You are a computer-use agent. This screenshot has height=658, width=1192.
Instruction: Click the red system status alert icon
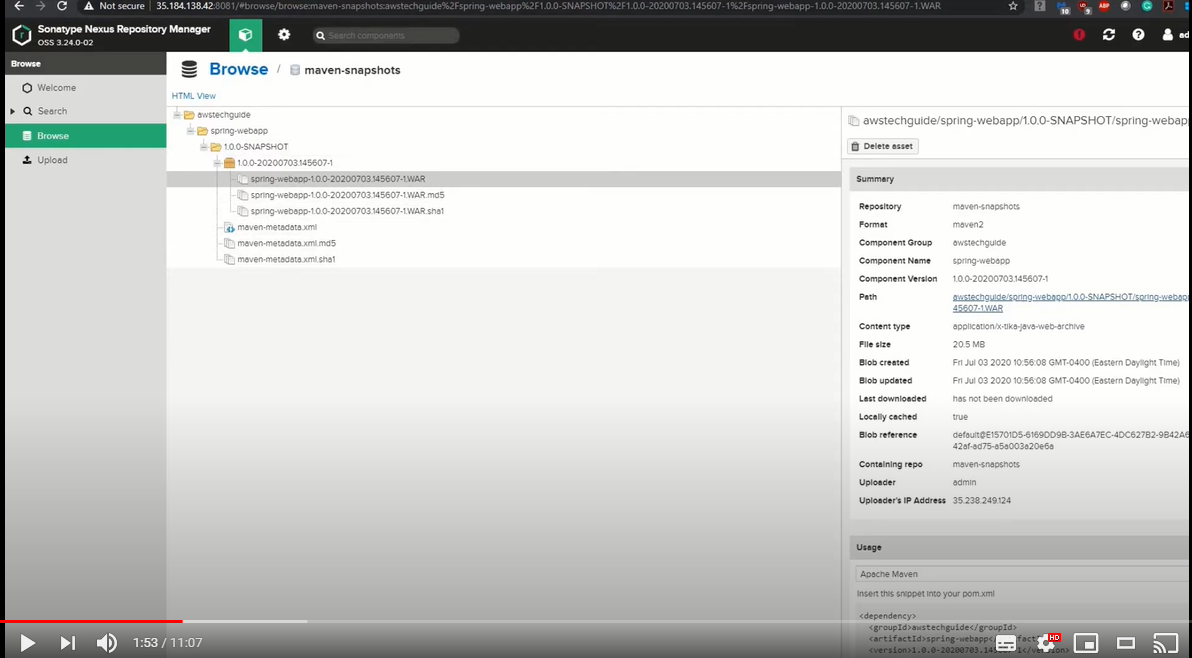click(x=1079, y=35)
